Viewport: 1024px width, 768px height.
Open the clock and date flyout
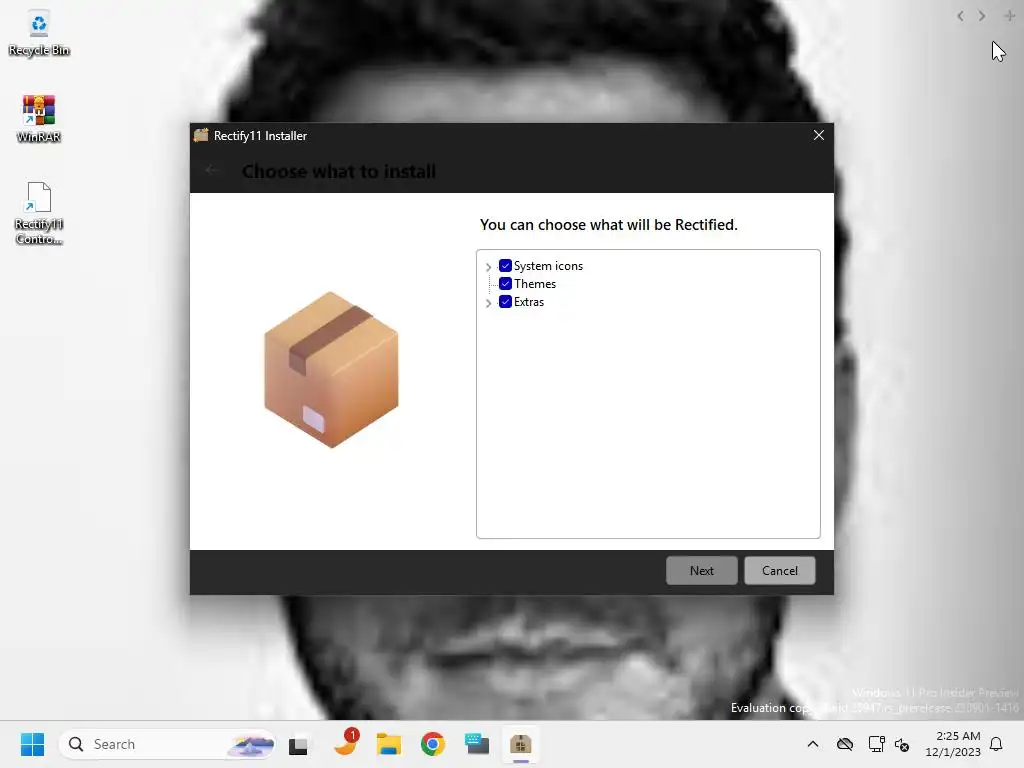pos(953,744)
